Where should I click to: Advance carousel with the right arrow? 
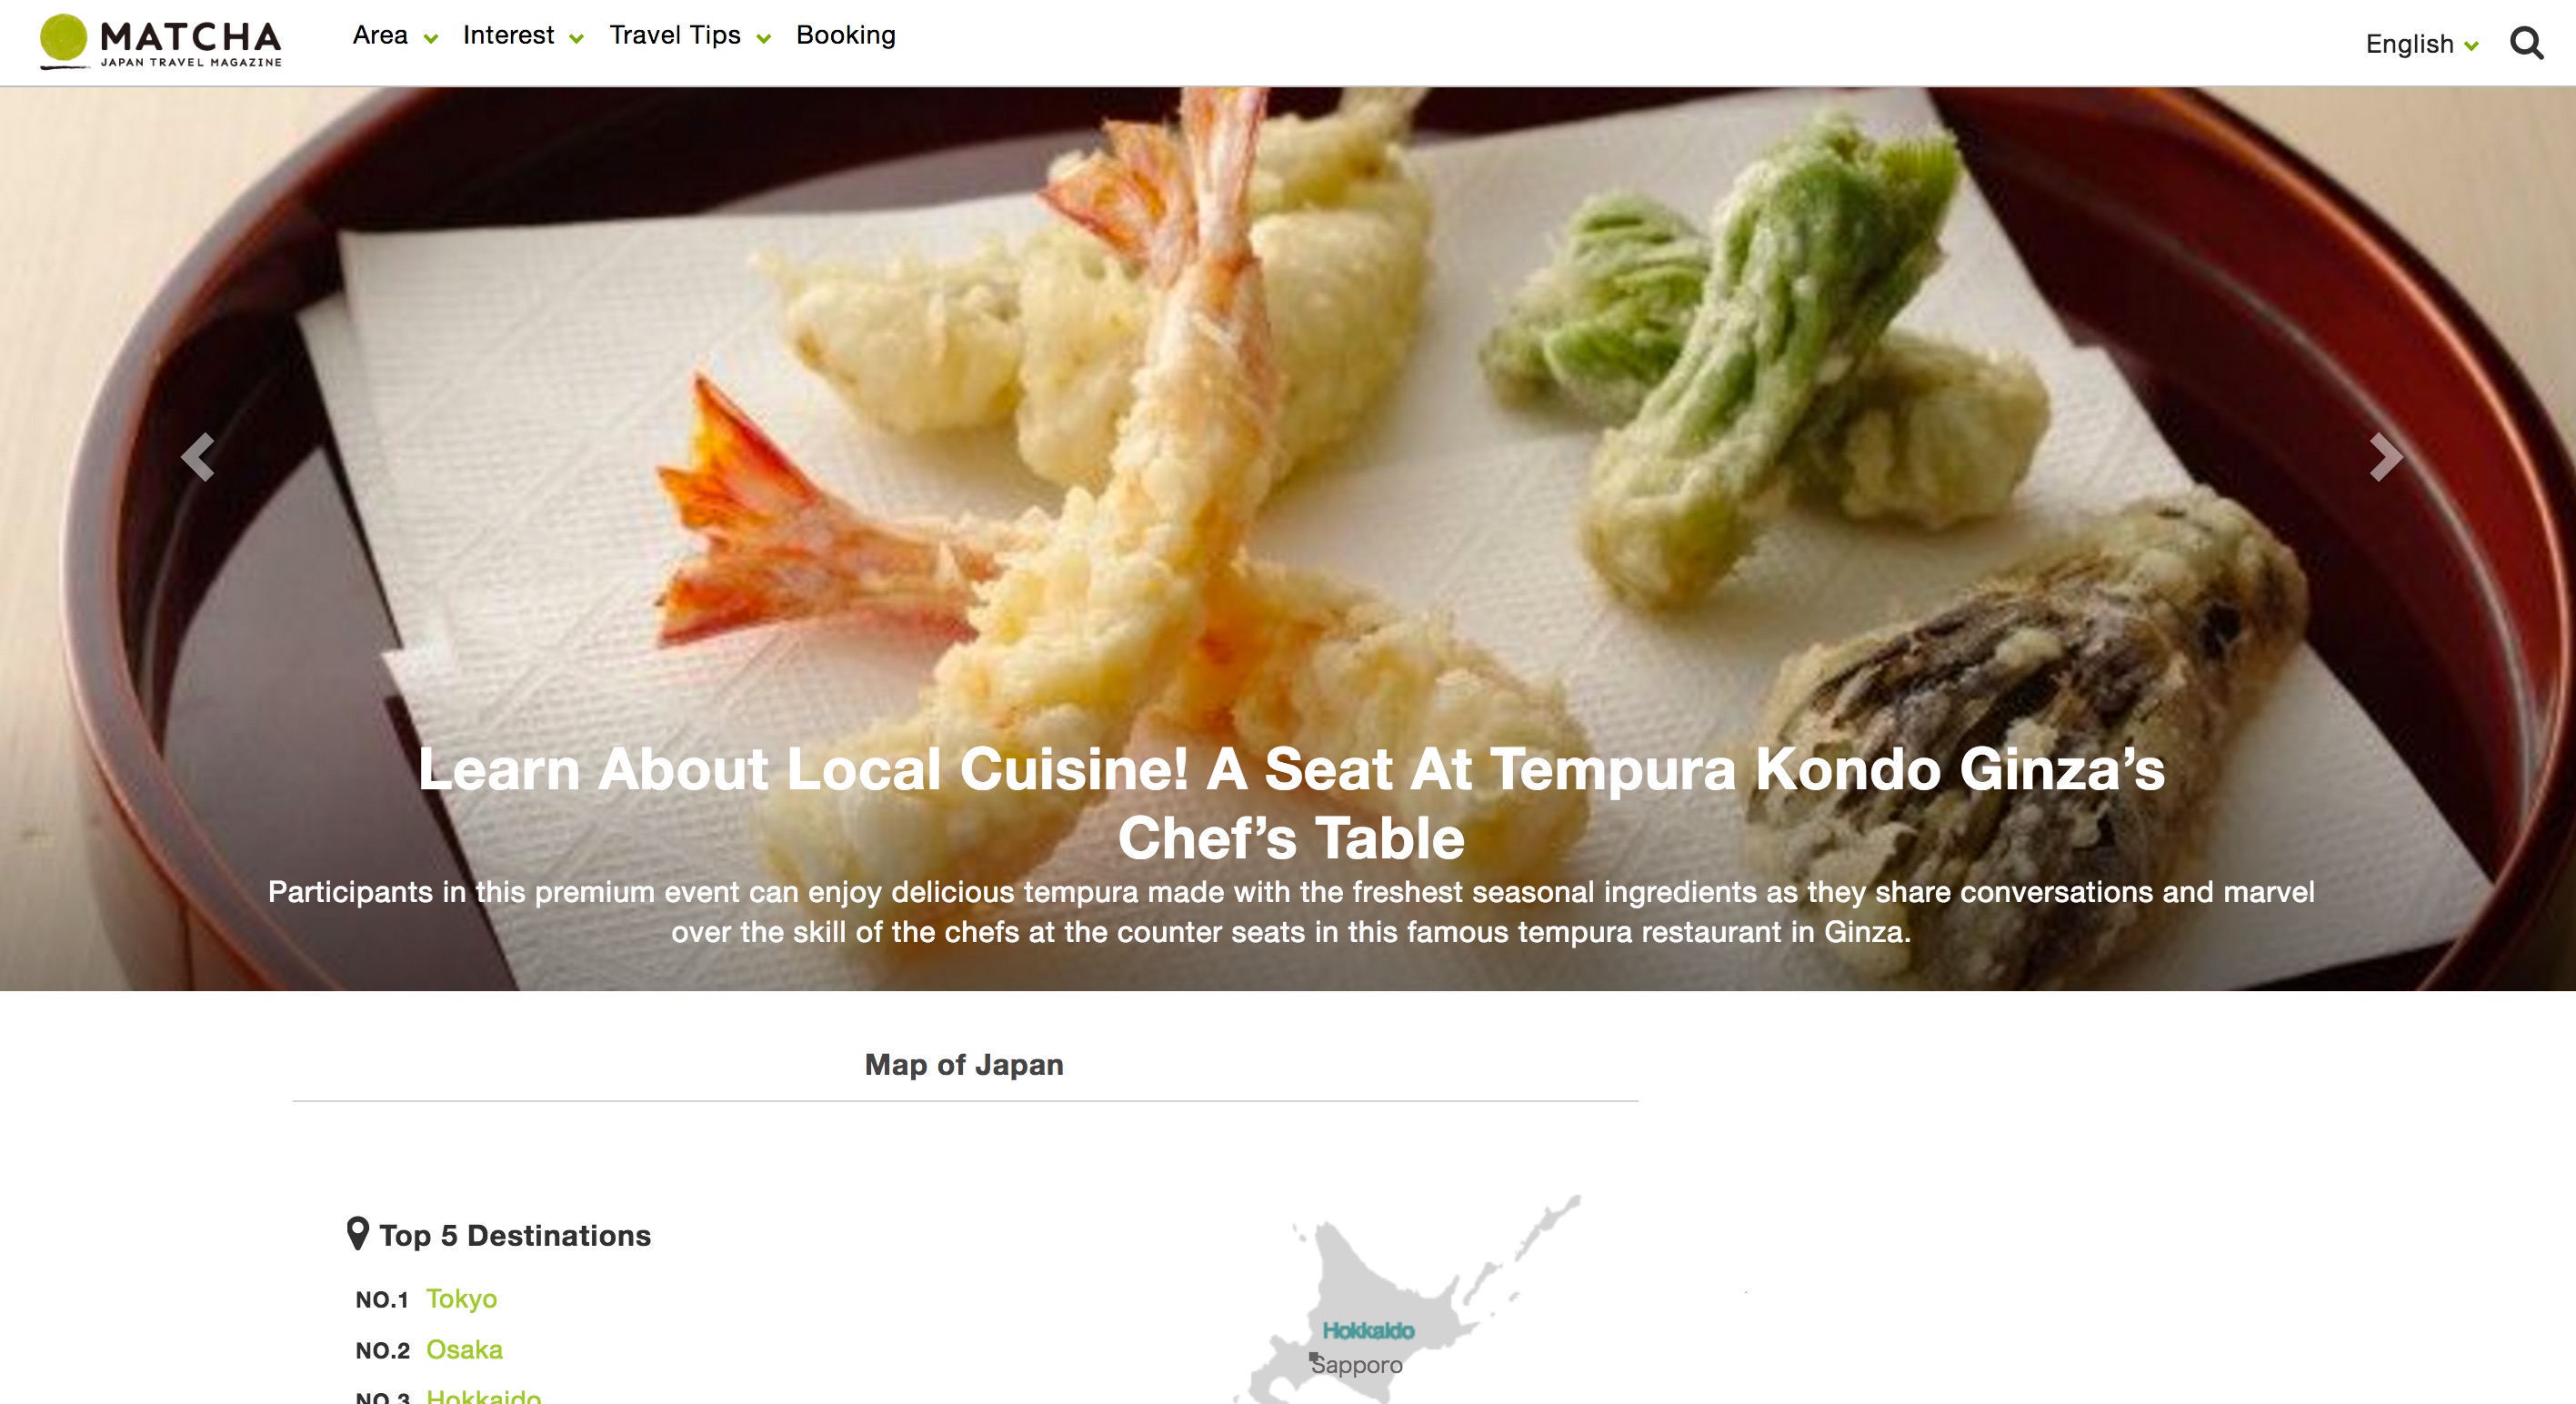click(2386, 457)
